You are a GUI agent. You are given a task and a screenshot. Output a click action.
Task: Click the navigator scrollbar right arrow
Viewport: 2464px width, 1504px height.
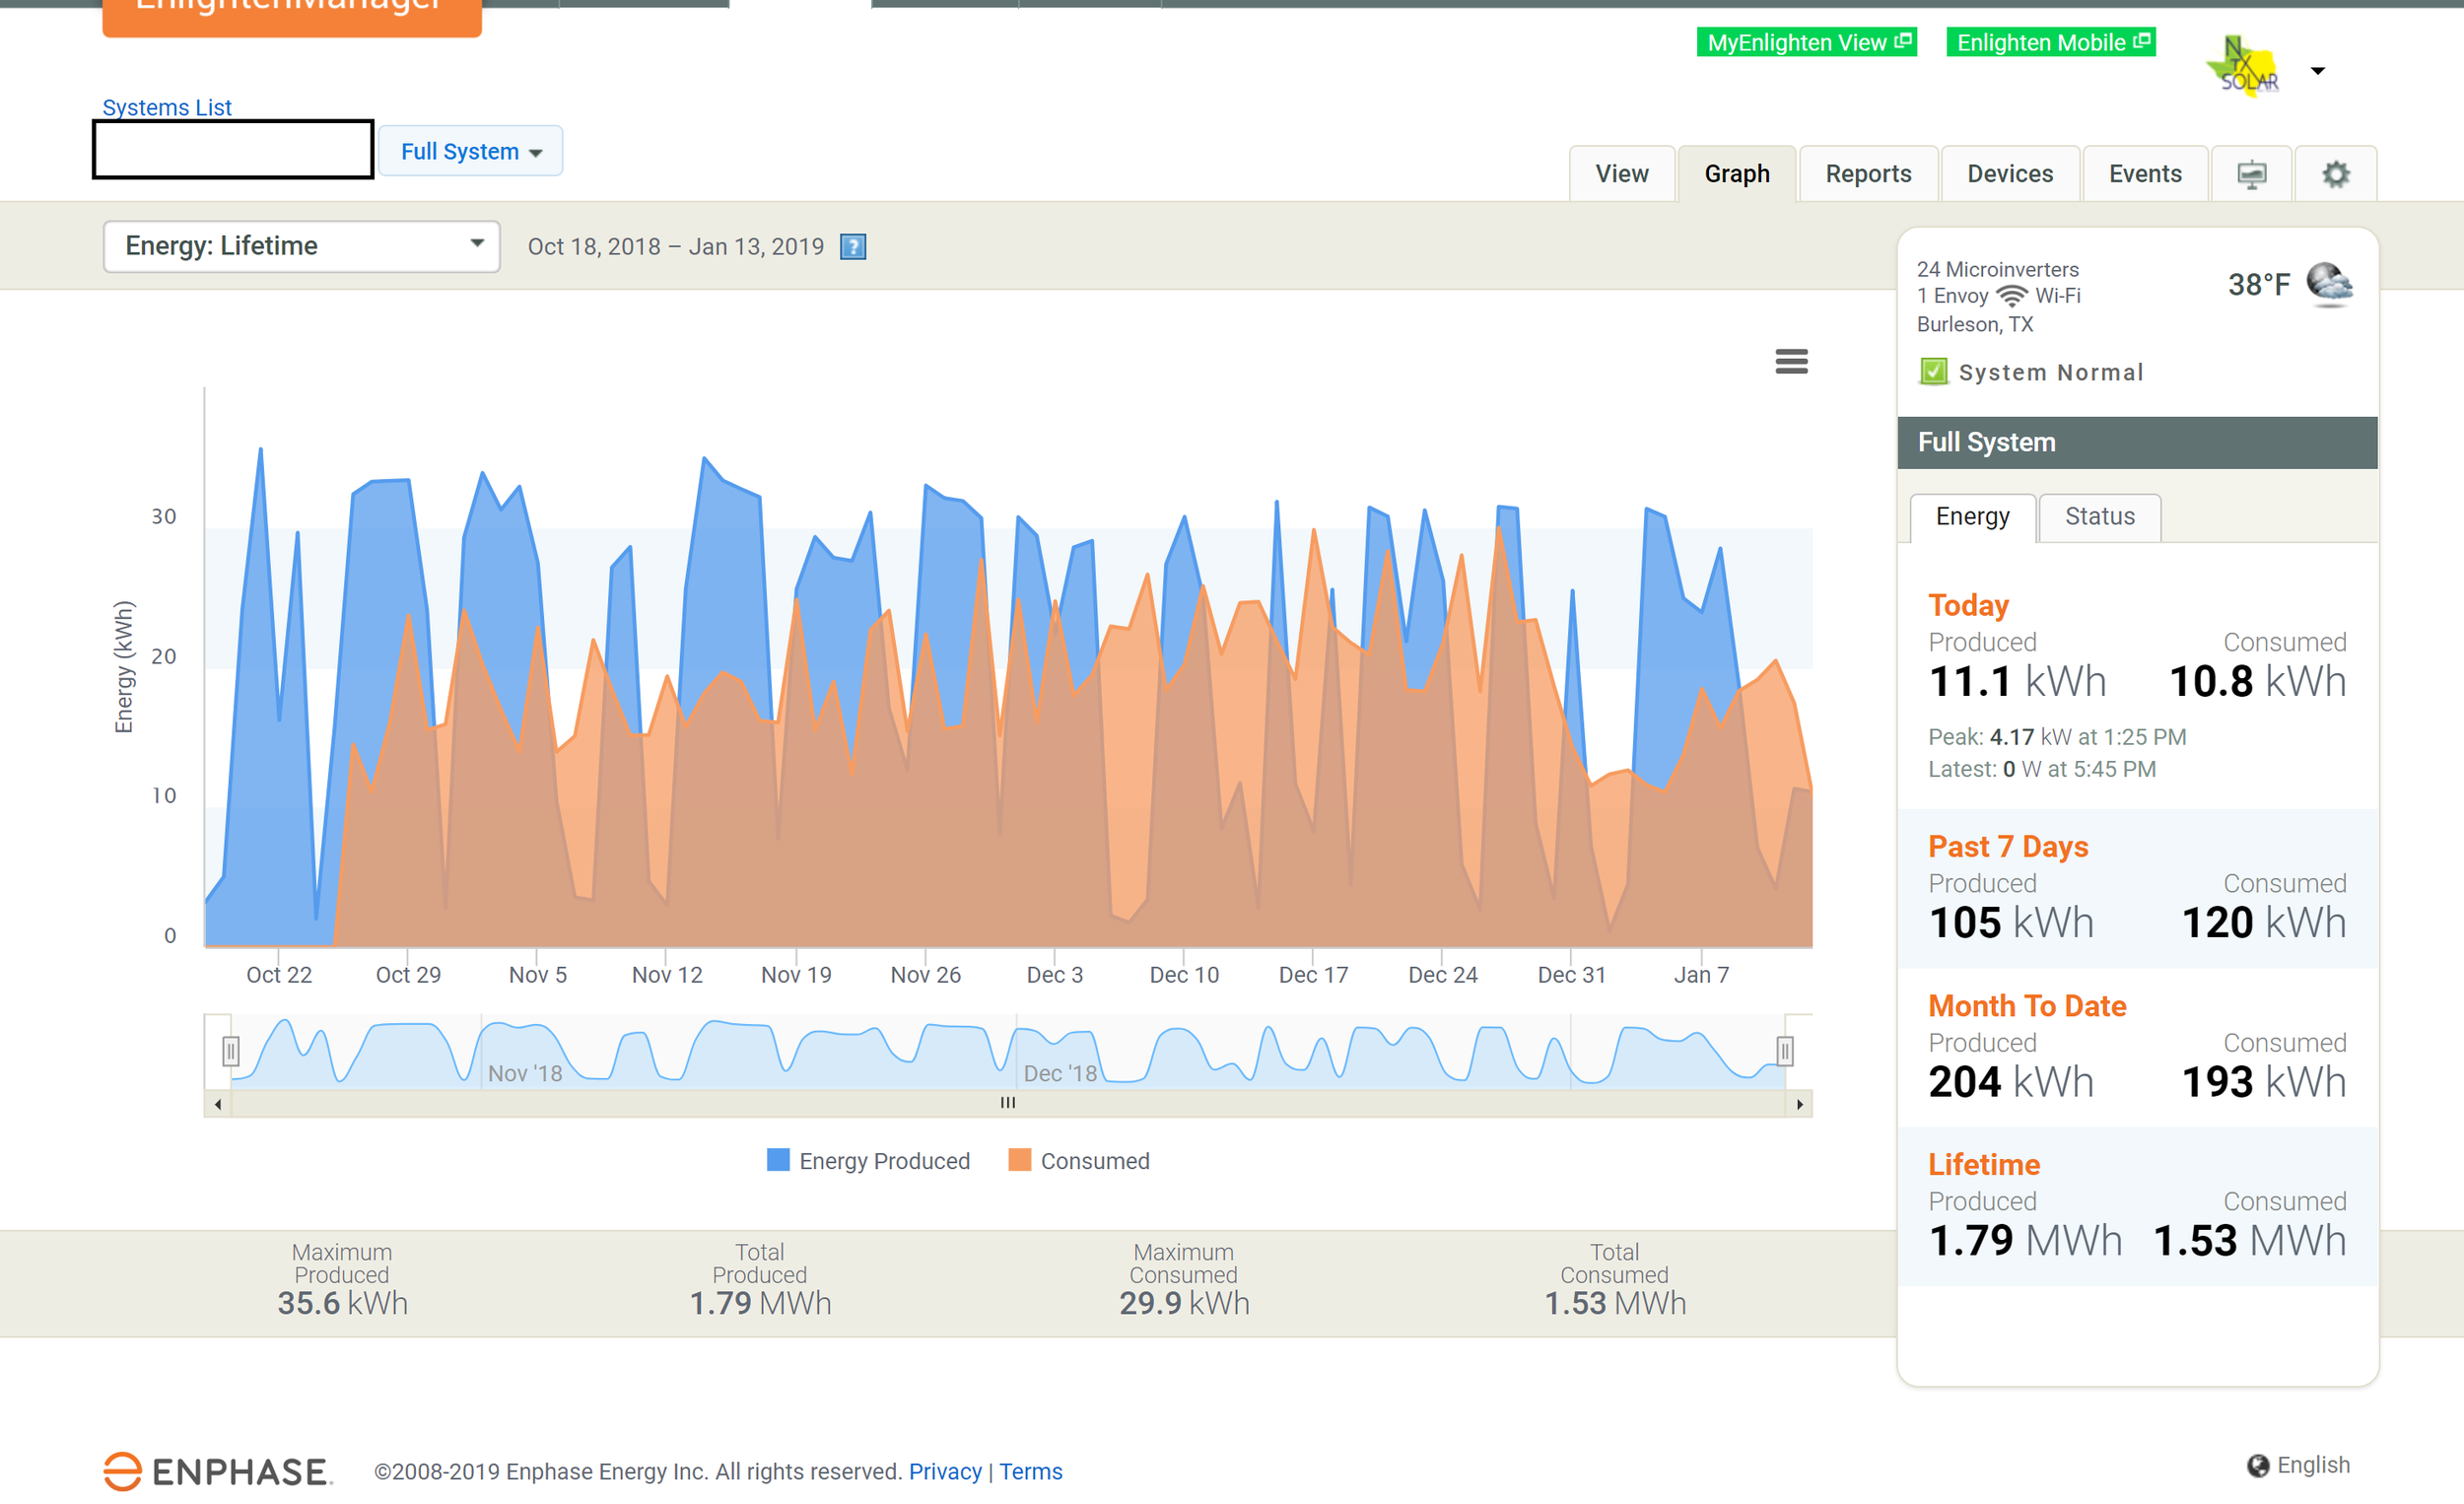[x=1799, y=1104]
